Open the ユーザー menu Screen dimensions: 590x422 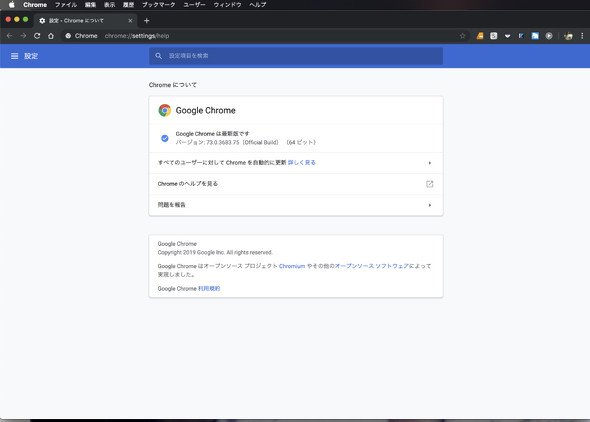(x=194, y=5)
